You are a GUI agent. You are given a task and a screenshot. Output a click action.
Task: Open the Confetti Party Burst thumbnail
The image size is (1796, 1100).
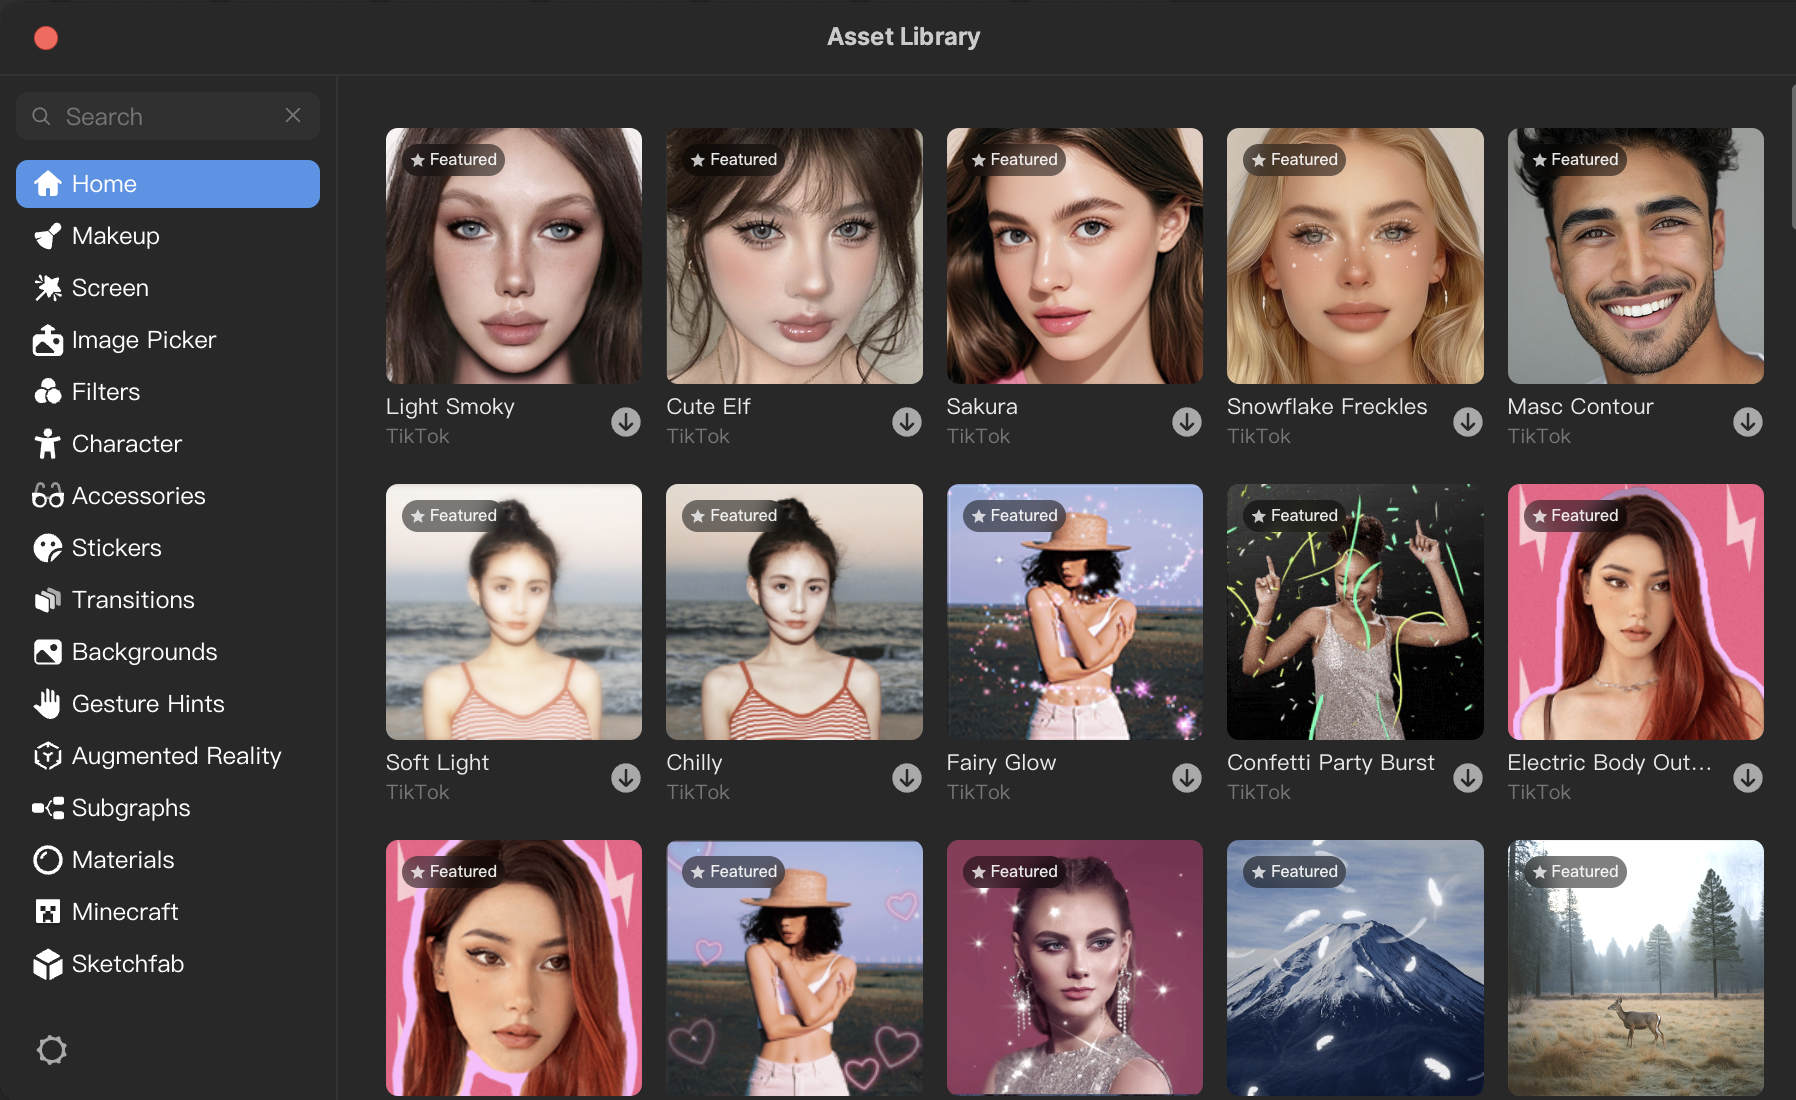pos(1355,612)
